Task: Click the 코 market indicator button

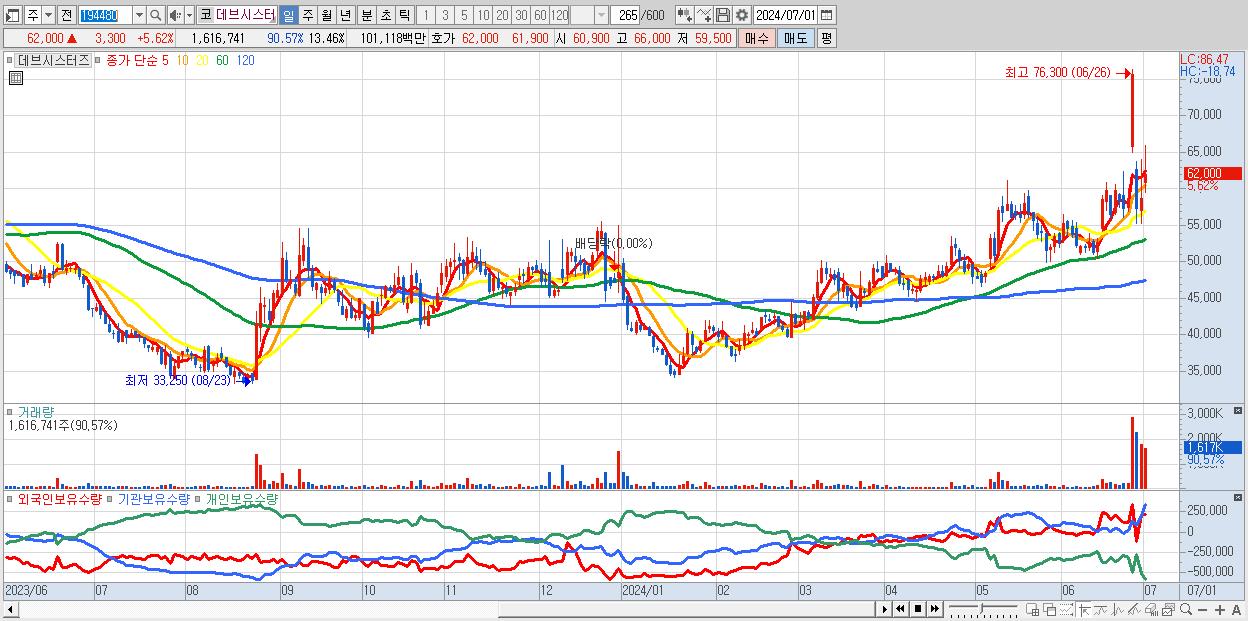Action: (x=205, y=15)
